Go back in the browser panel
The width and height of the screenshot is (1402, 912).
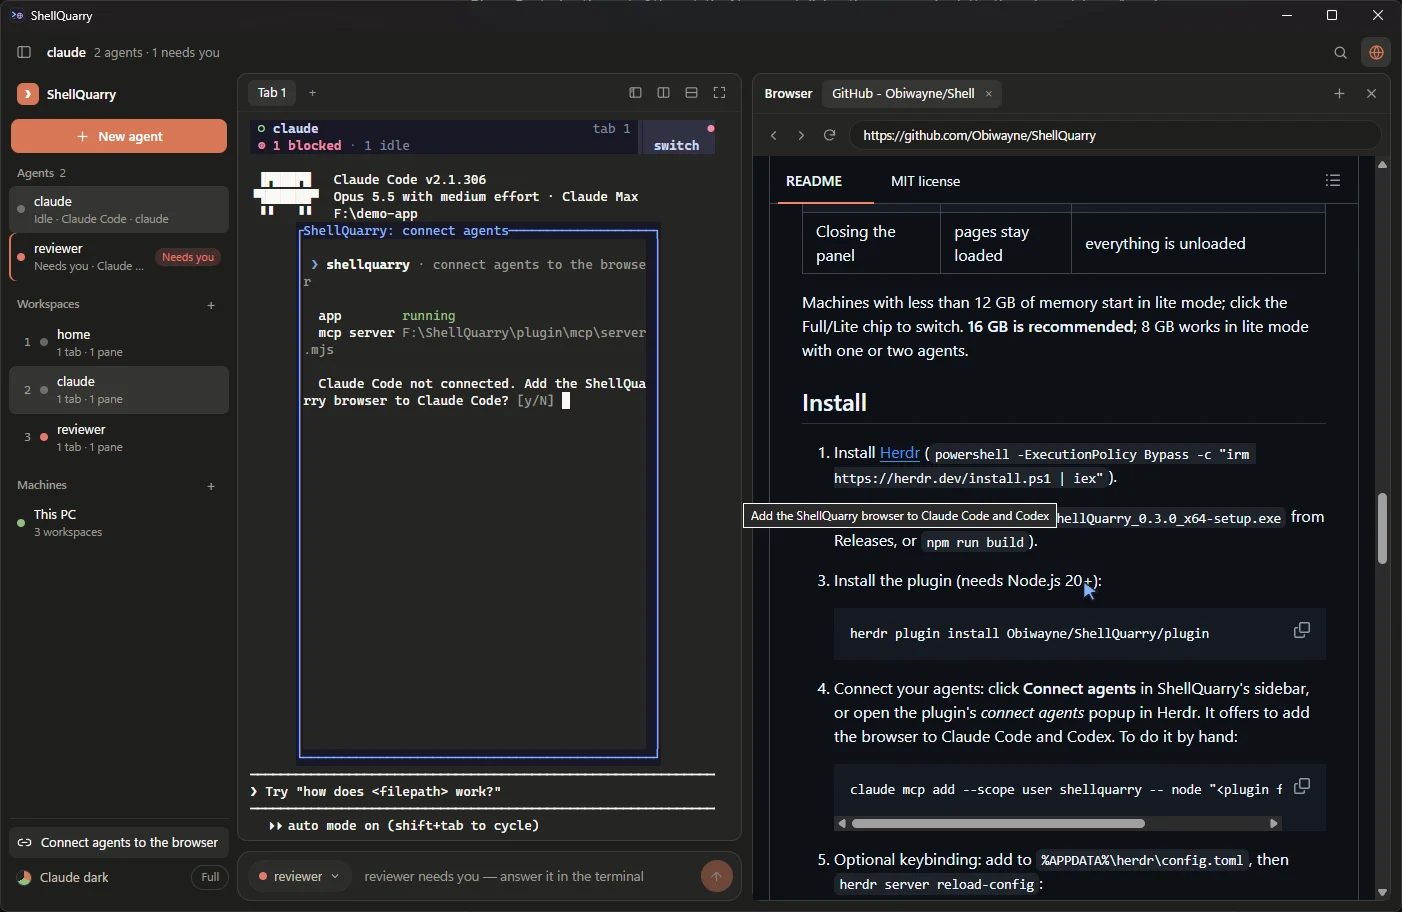(773, 135)
